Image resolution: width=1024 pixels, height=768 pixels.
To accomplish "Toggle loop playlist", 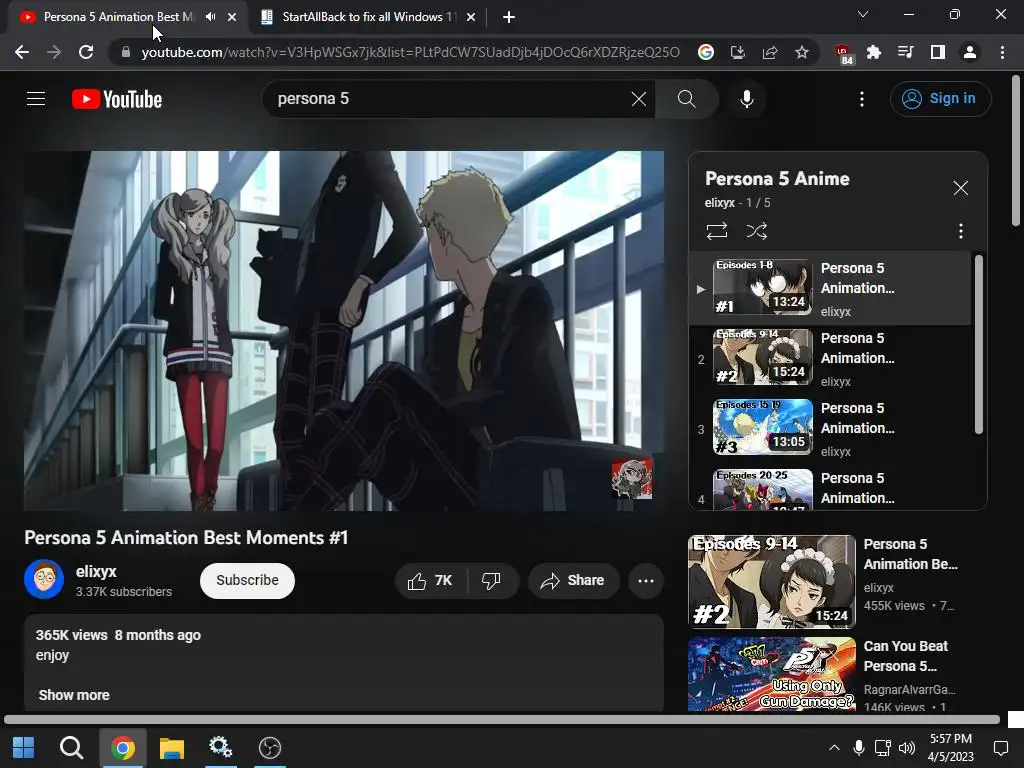I will pyautogui.click(x=716, y=231).
